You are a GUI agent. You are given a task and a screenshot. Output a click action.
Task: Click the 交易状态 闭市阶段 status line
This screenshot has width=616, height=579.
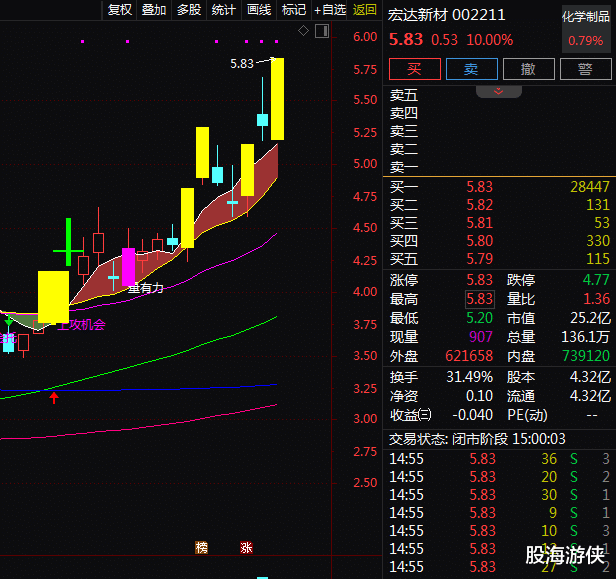point(477,439)
